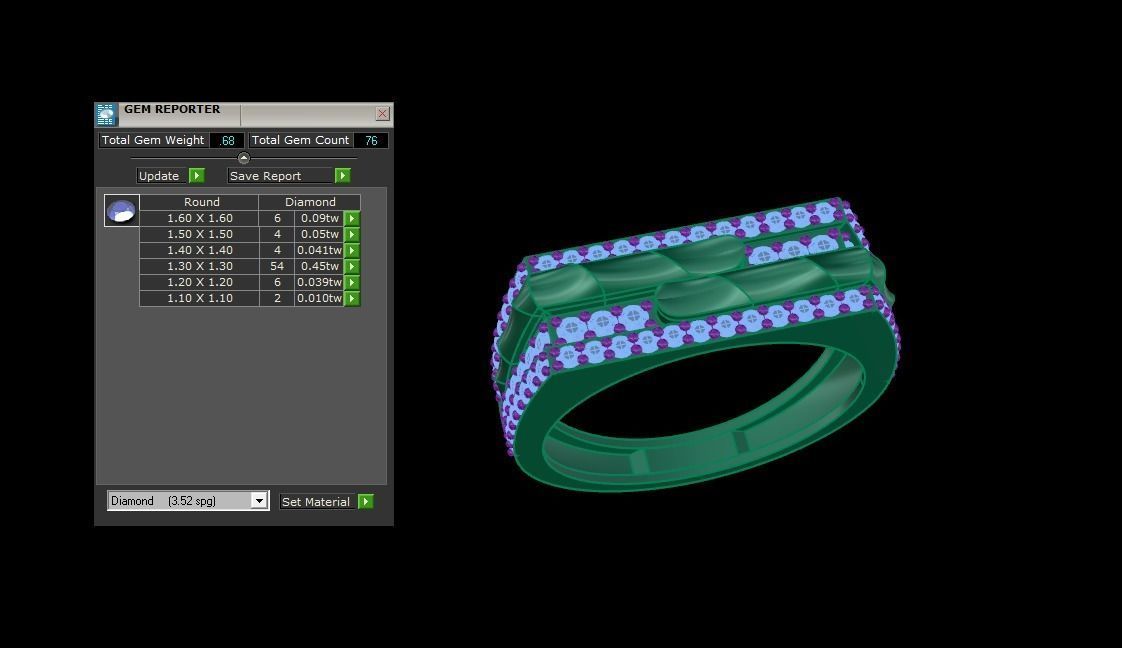The image size is (1122, 648).
Task: Click the Round column header
Action: pyautogui.click(x=200, y=202)
